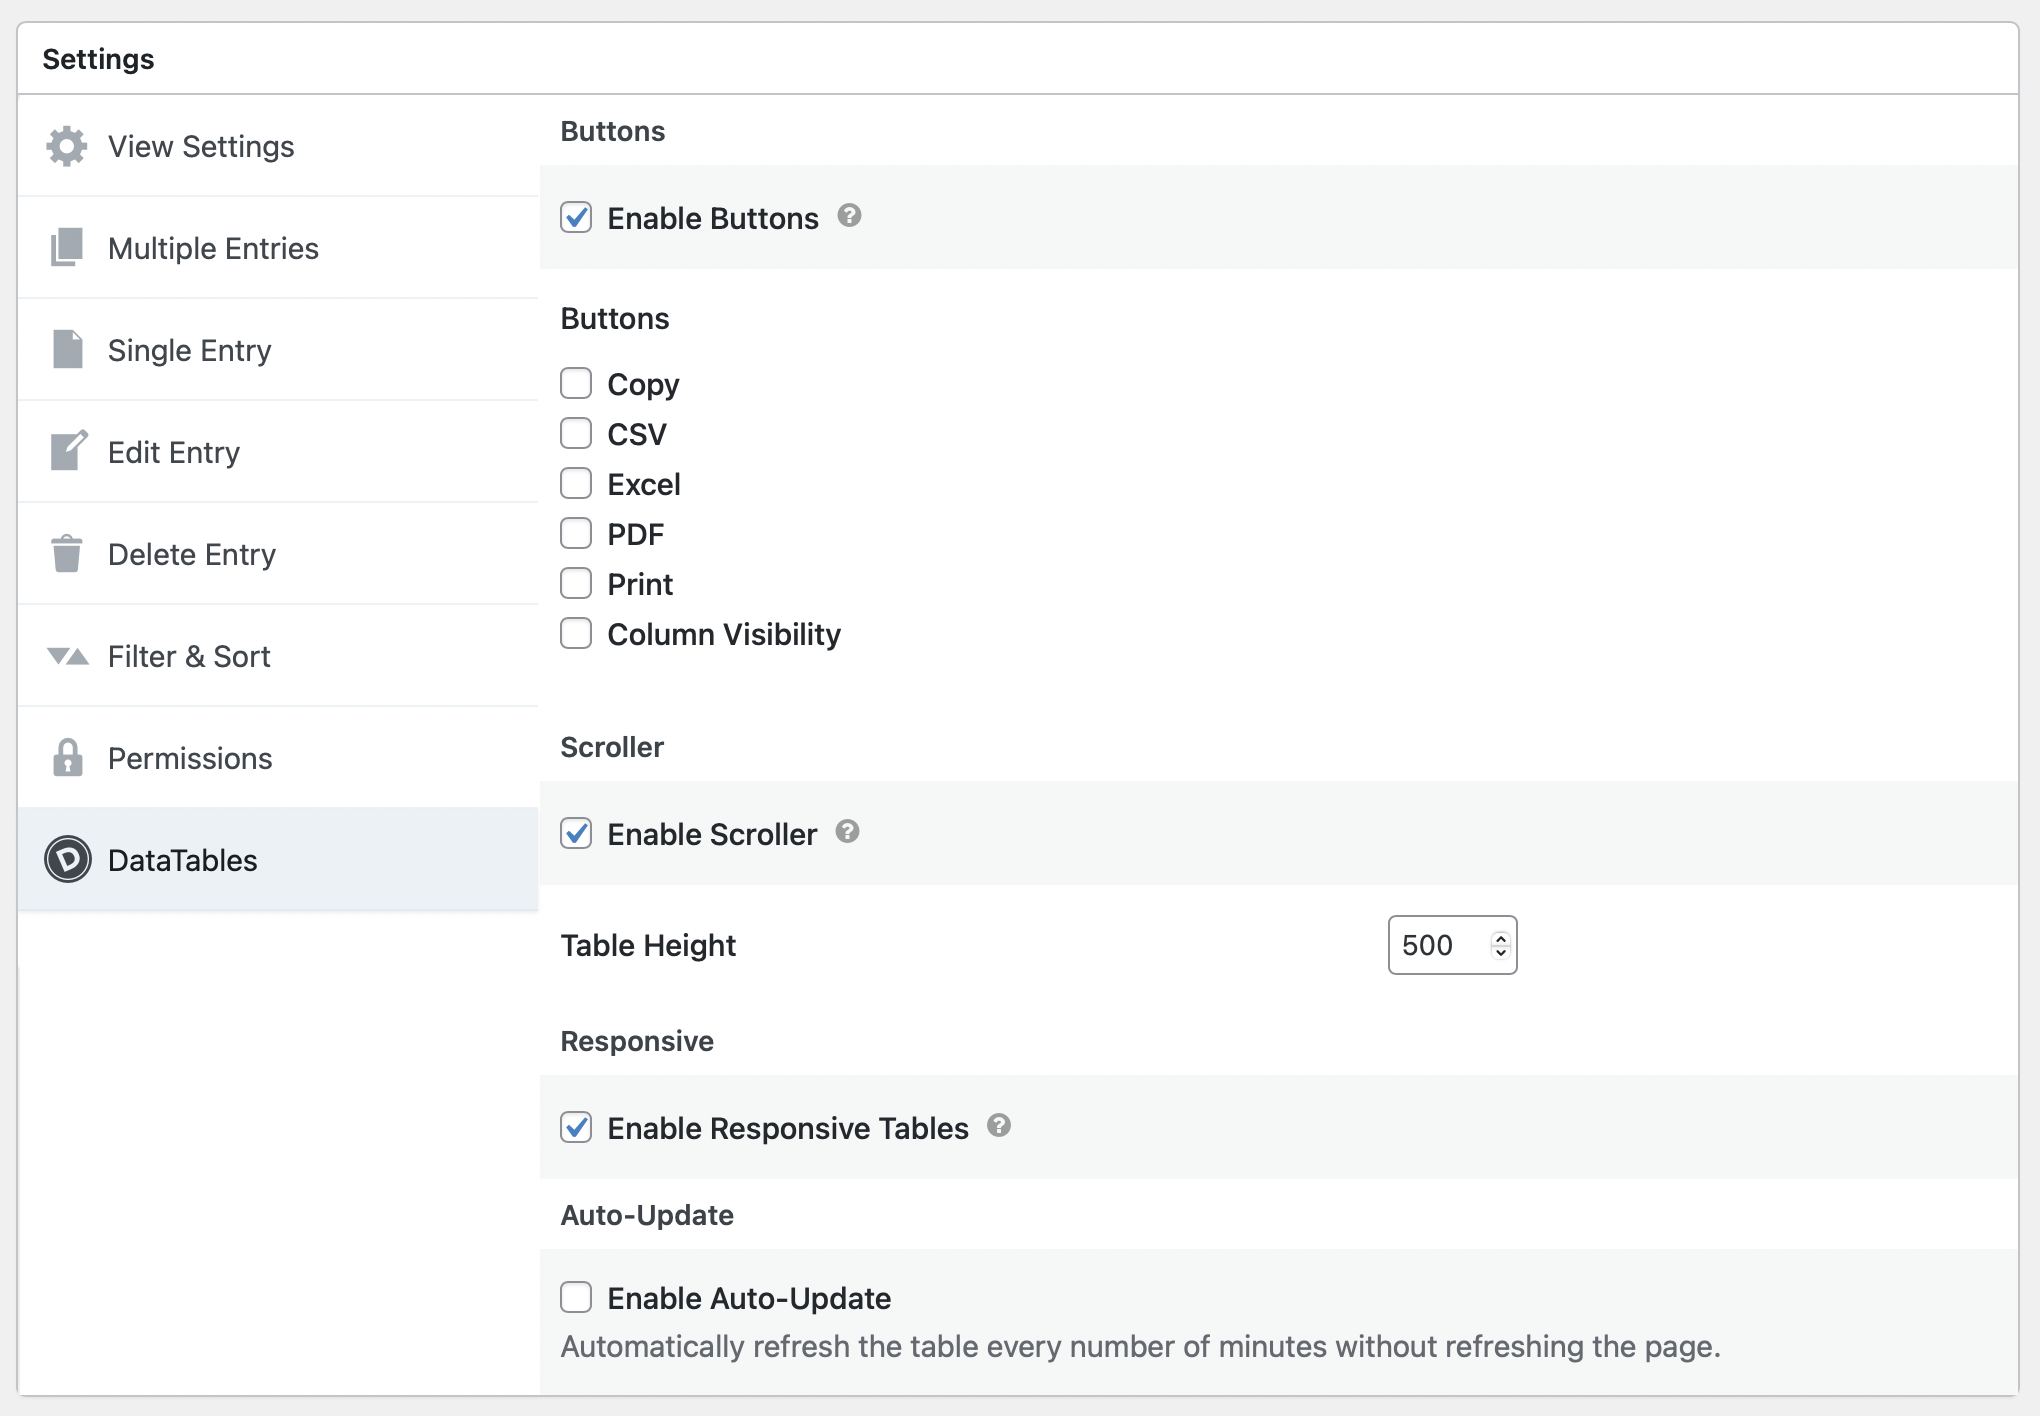This screenshot has width=2040, height=1416.
Task: Enable the PDF button checkbox
Action: click(x=576, y=533)
